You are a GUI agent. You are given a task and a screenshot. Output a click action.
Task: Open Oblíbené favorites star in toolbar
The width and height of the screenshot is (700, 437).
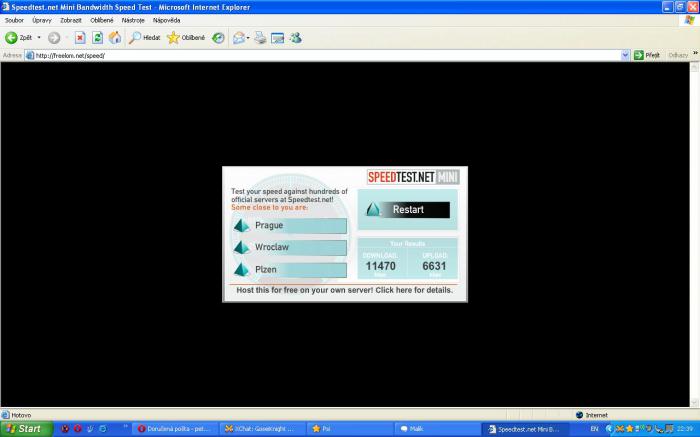pyautogui.click(x=186, y=38)
